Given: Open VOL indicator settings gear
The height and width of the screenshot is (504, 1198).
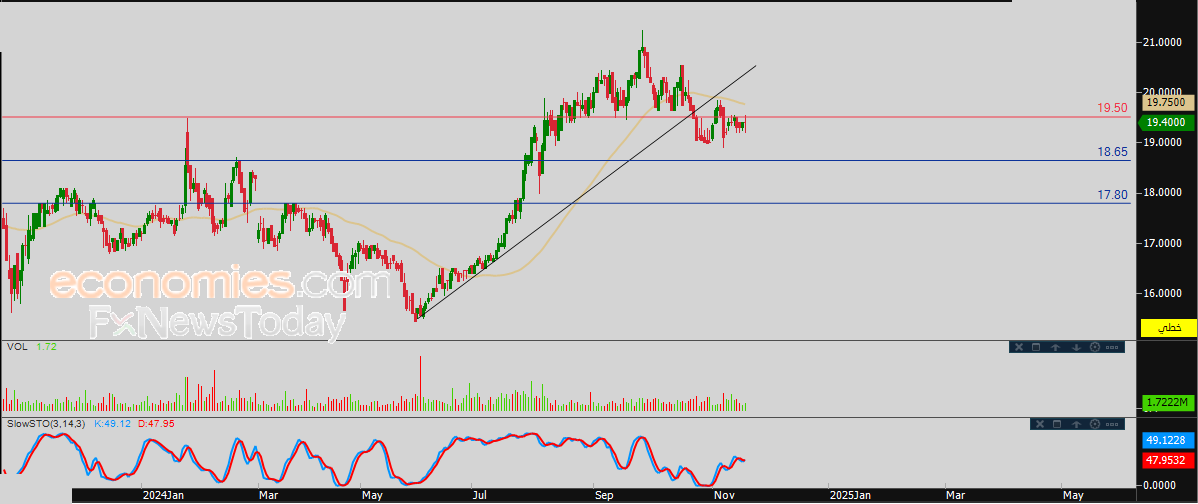Looking at the screenshot, I should (1095, 347).
